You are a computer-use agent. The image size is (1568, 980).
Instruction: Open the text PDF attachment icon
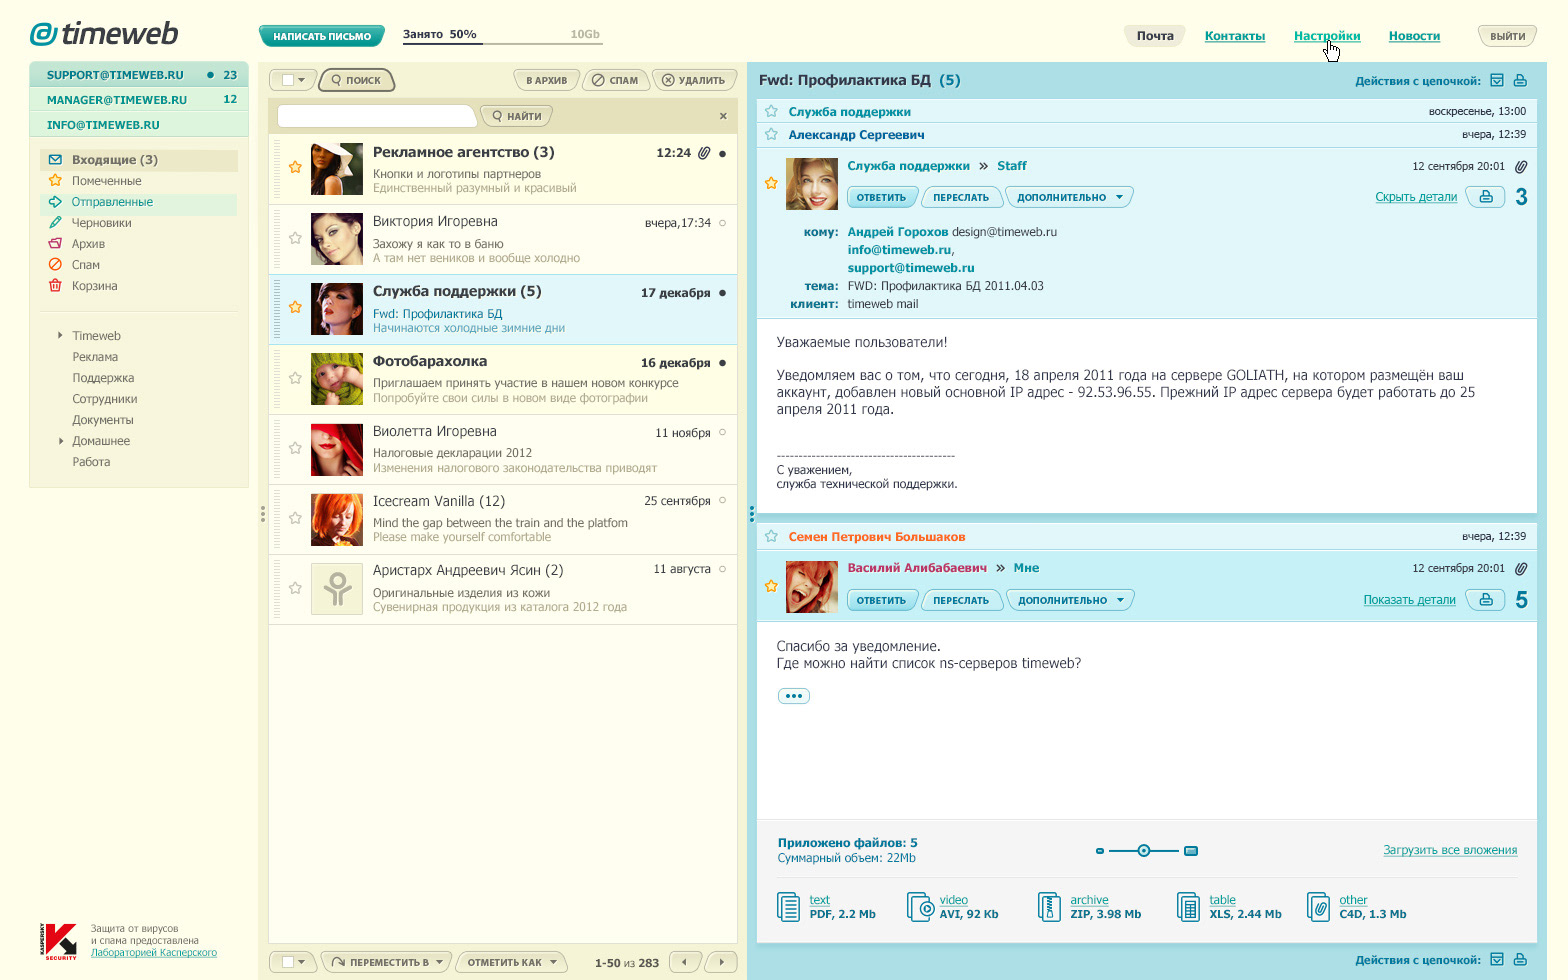coord(788,907)
